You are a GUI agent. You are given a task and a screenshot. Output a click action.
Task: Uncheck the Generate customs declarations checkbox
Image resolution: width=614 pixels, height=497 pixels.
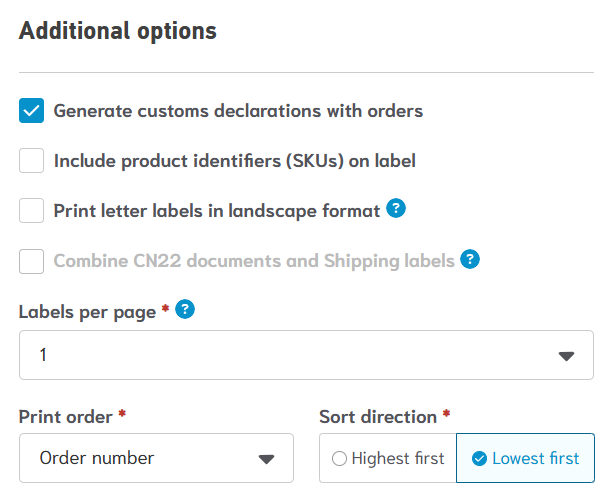[32, 110]
